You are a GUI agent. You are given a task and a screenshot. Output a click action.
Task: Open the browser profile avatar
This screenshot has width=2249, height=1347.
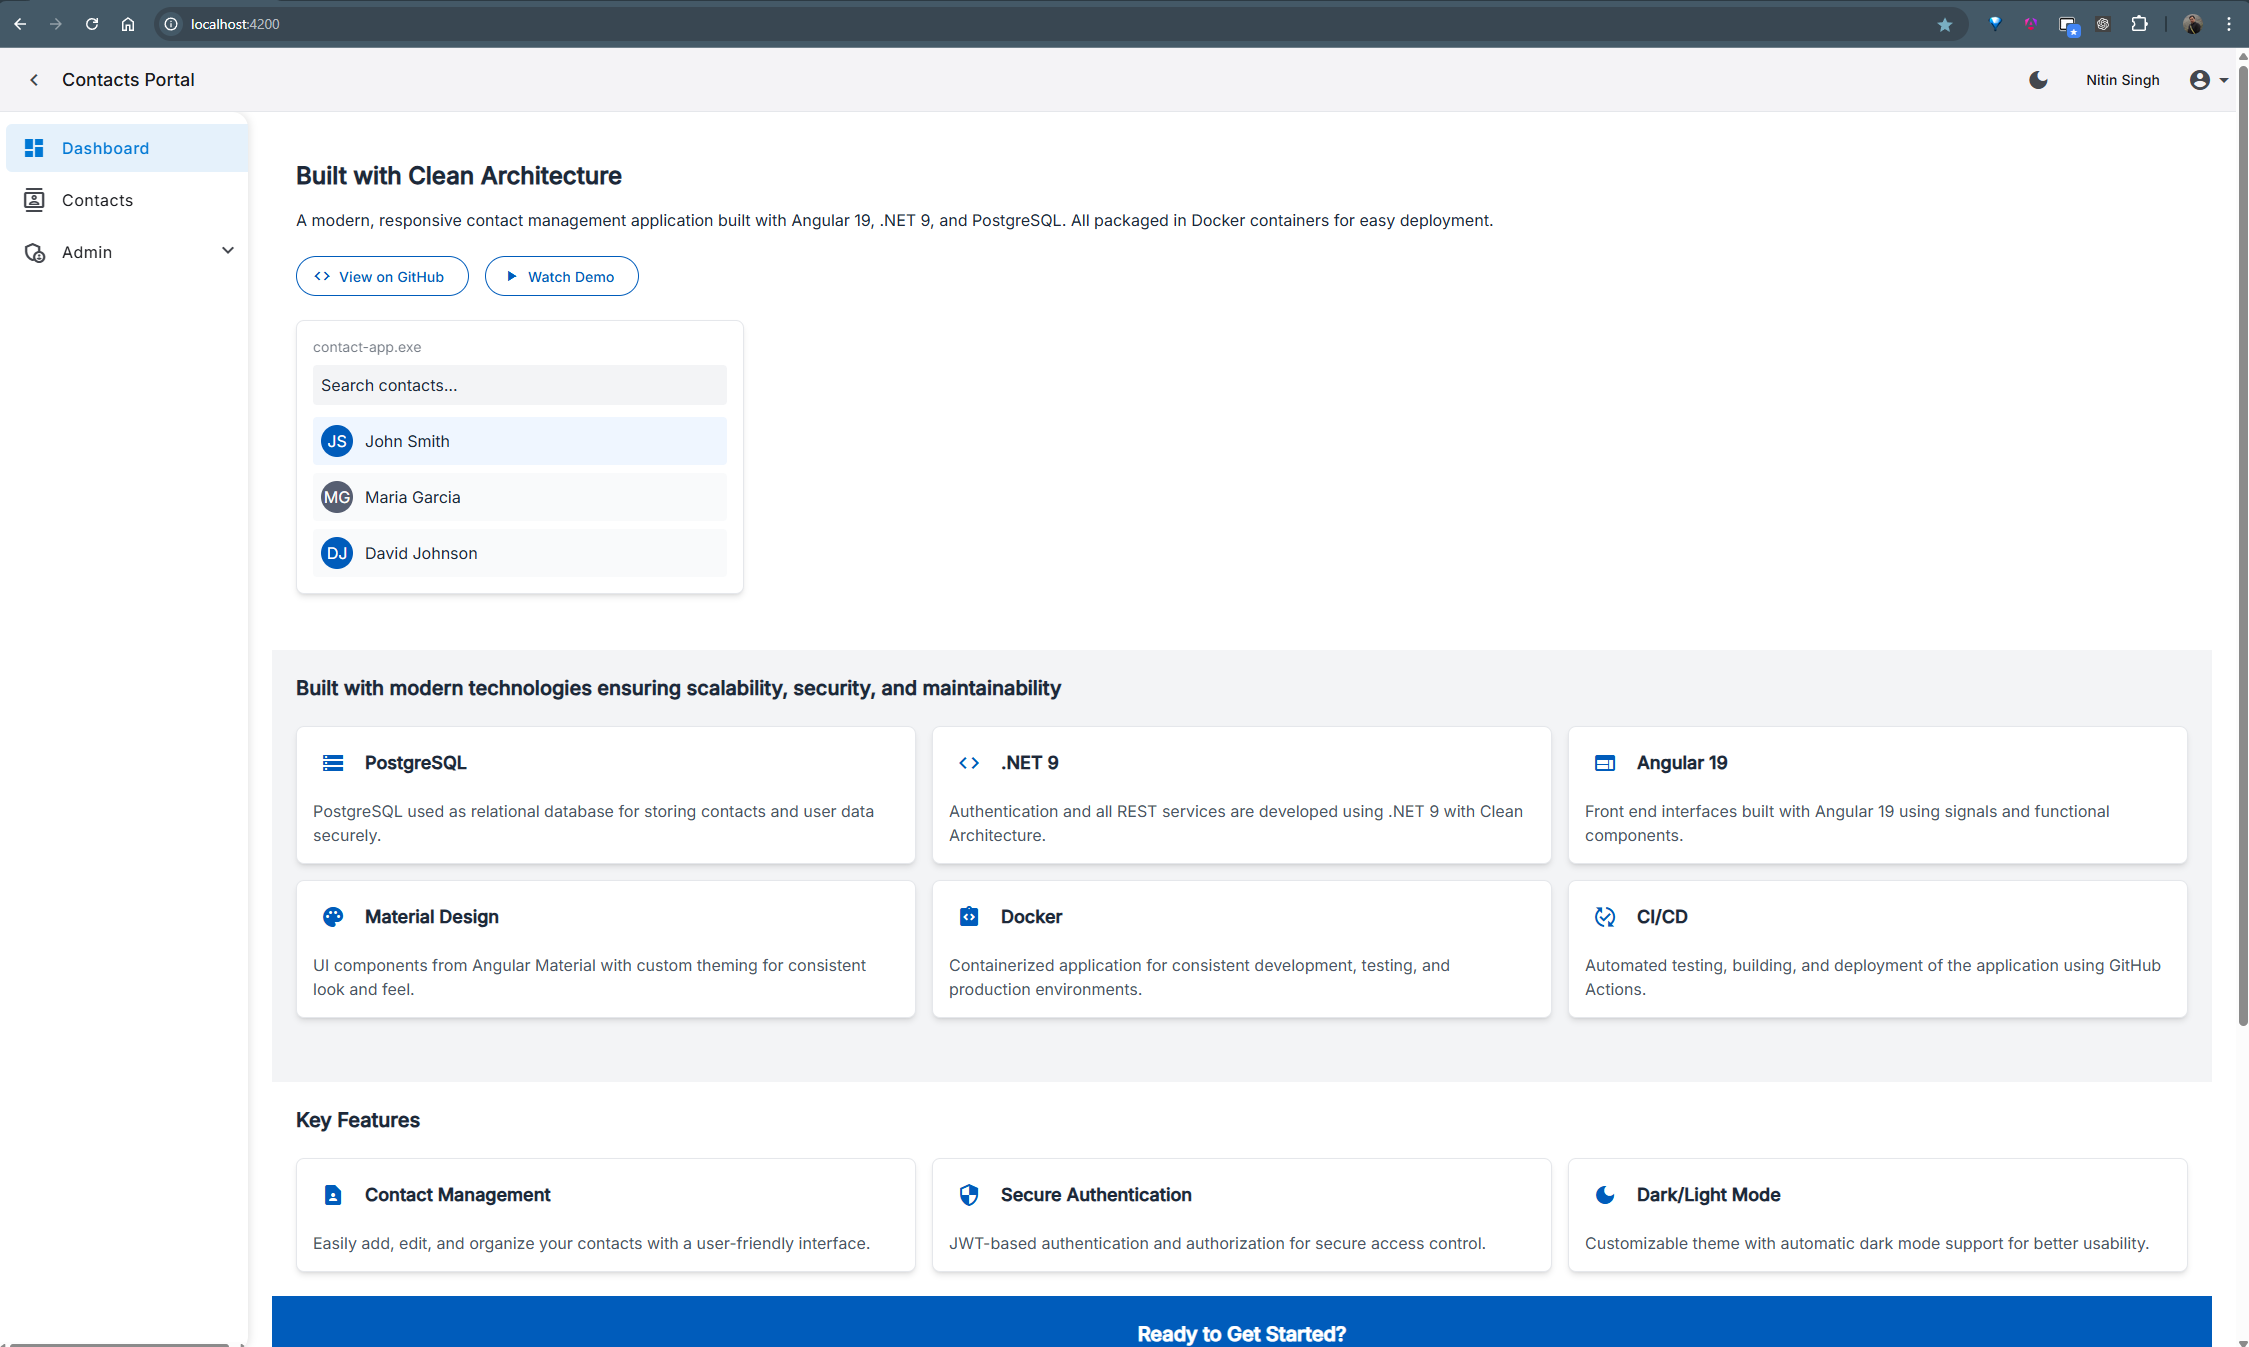coord(2192,24)
